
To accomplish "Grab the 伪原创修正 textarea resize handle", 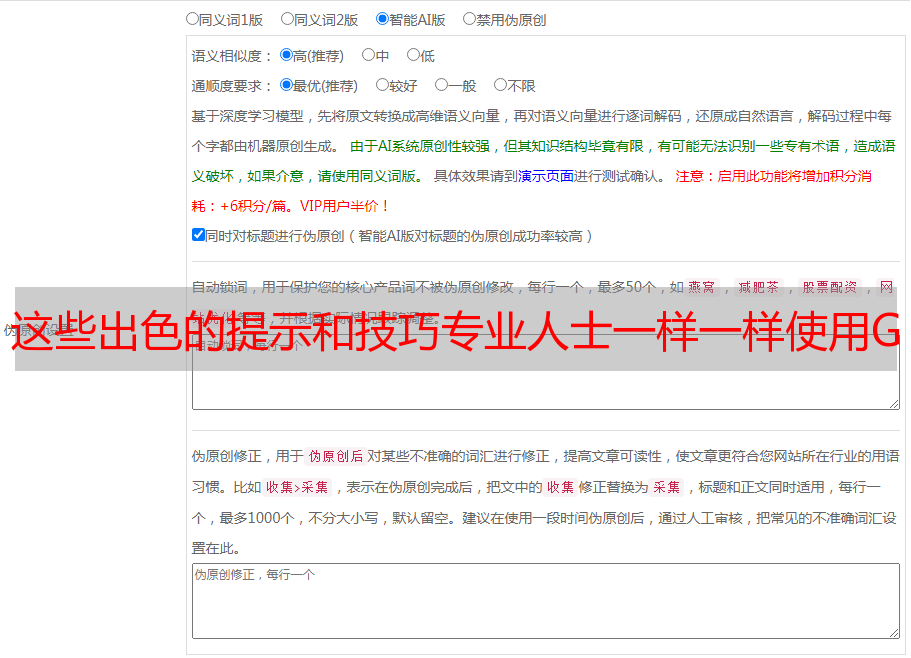I will coord(894,634).
